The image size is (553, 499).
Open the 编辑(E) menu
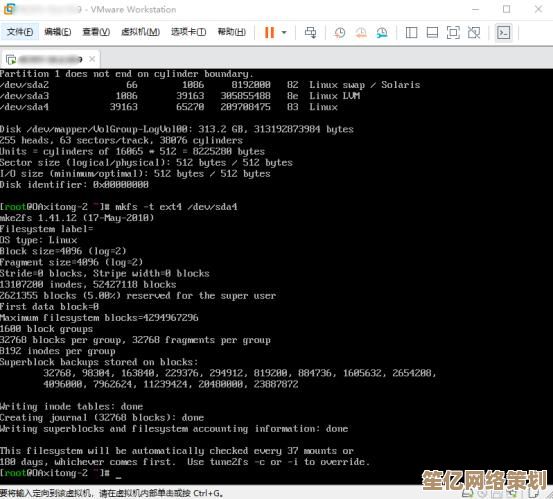point(57,32)
